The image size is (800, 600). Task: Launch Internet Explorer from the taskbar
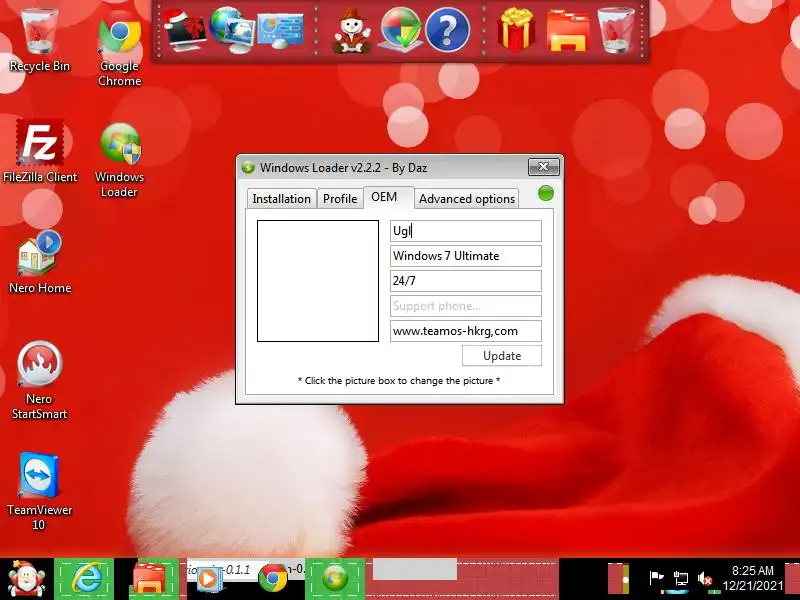point(85,579)
